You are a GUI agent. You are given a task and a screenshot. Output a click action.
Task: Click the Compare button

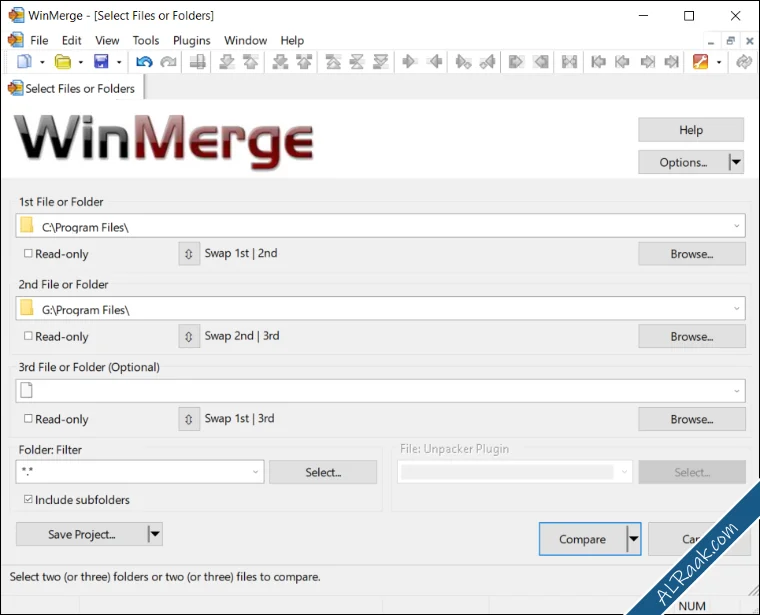coord(582,539)
